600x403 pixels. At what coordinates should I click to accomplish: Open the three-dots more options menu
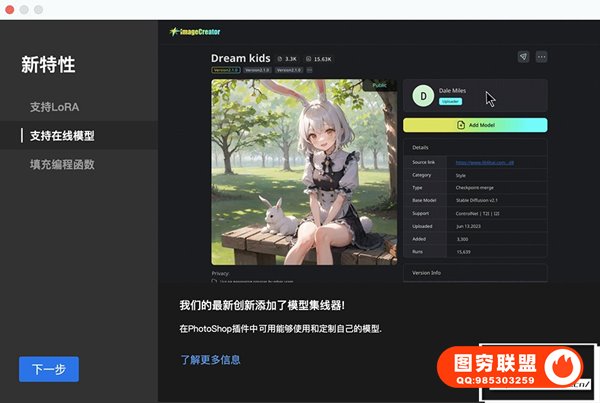pyautogui.click(x=542, y=56)
